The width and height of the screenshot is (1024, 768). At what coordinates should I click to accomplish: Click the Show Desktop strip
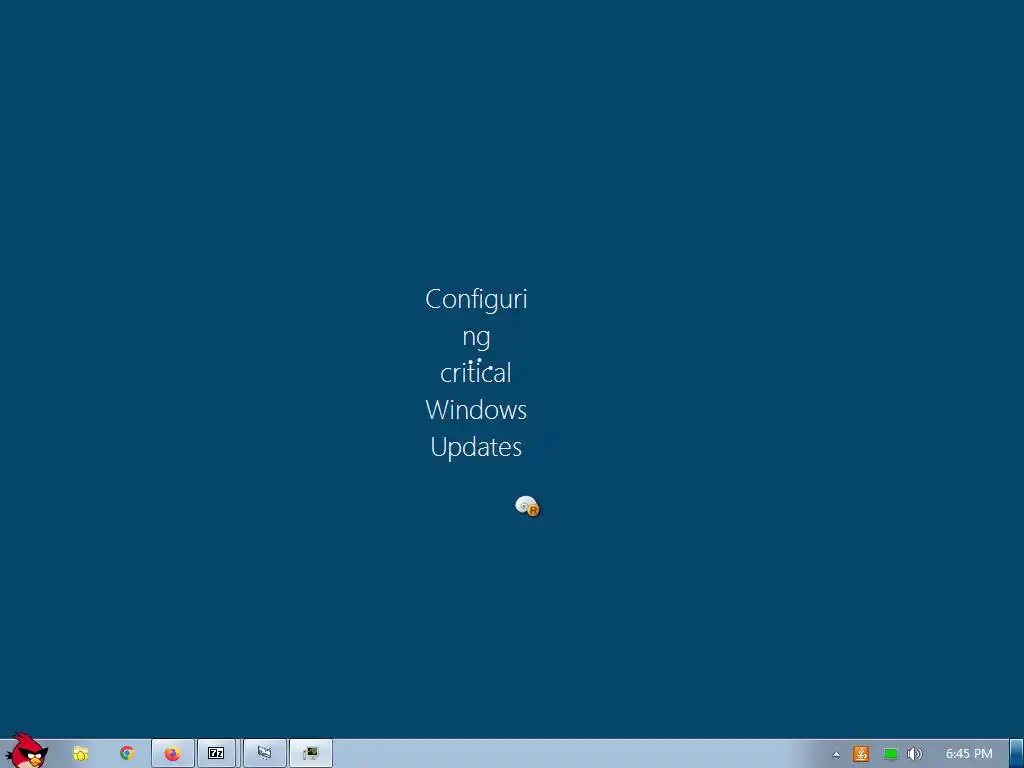[x=1017, y=754]
